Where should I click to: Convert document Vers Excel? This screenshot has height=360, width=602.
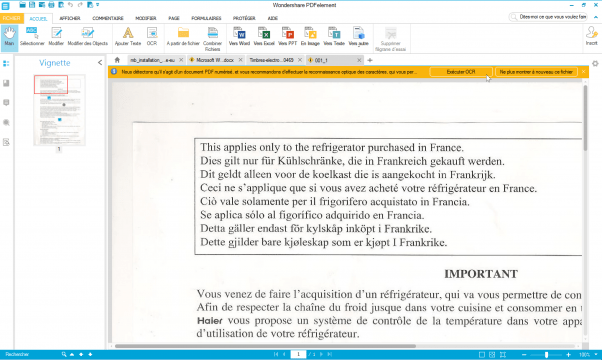pyautogui.click(x=264, y=37)
